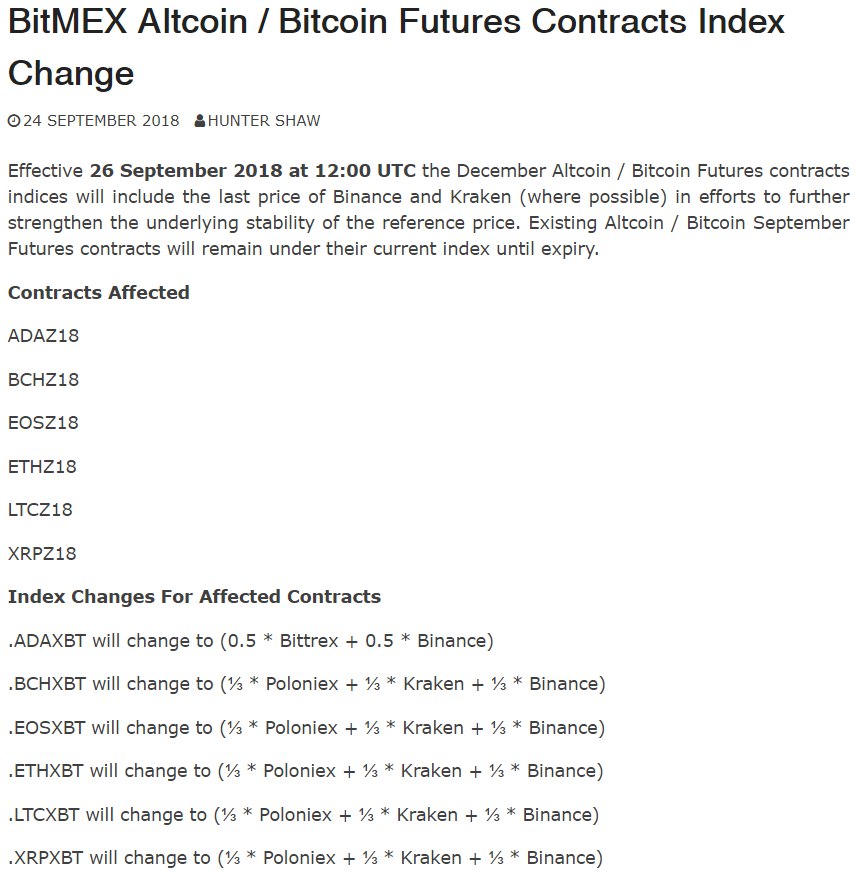Click the .ETHXBT index change line
859x877 pixels.
point(305,771)
